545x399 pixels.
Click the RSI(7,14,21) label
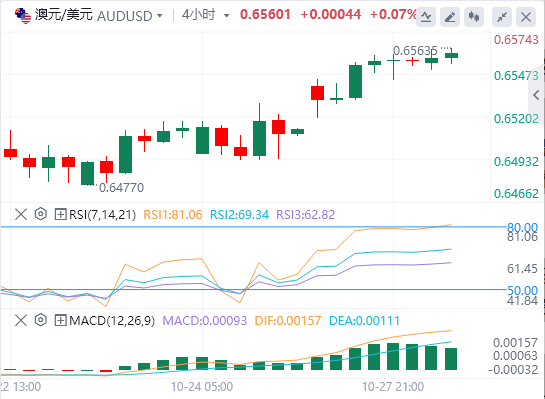(x=102, y=214)
